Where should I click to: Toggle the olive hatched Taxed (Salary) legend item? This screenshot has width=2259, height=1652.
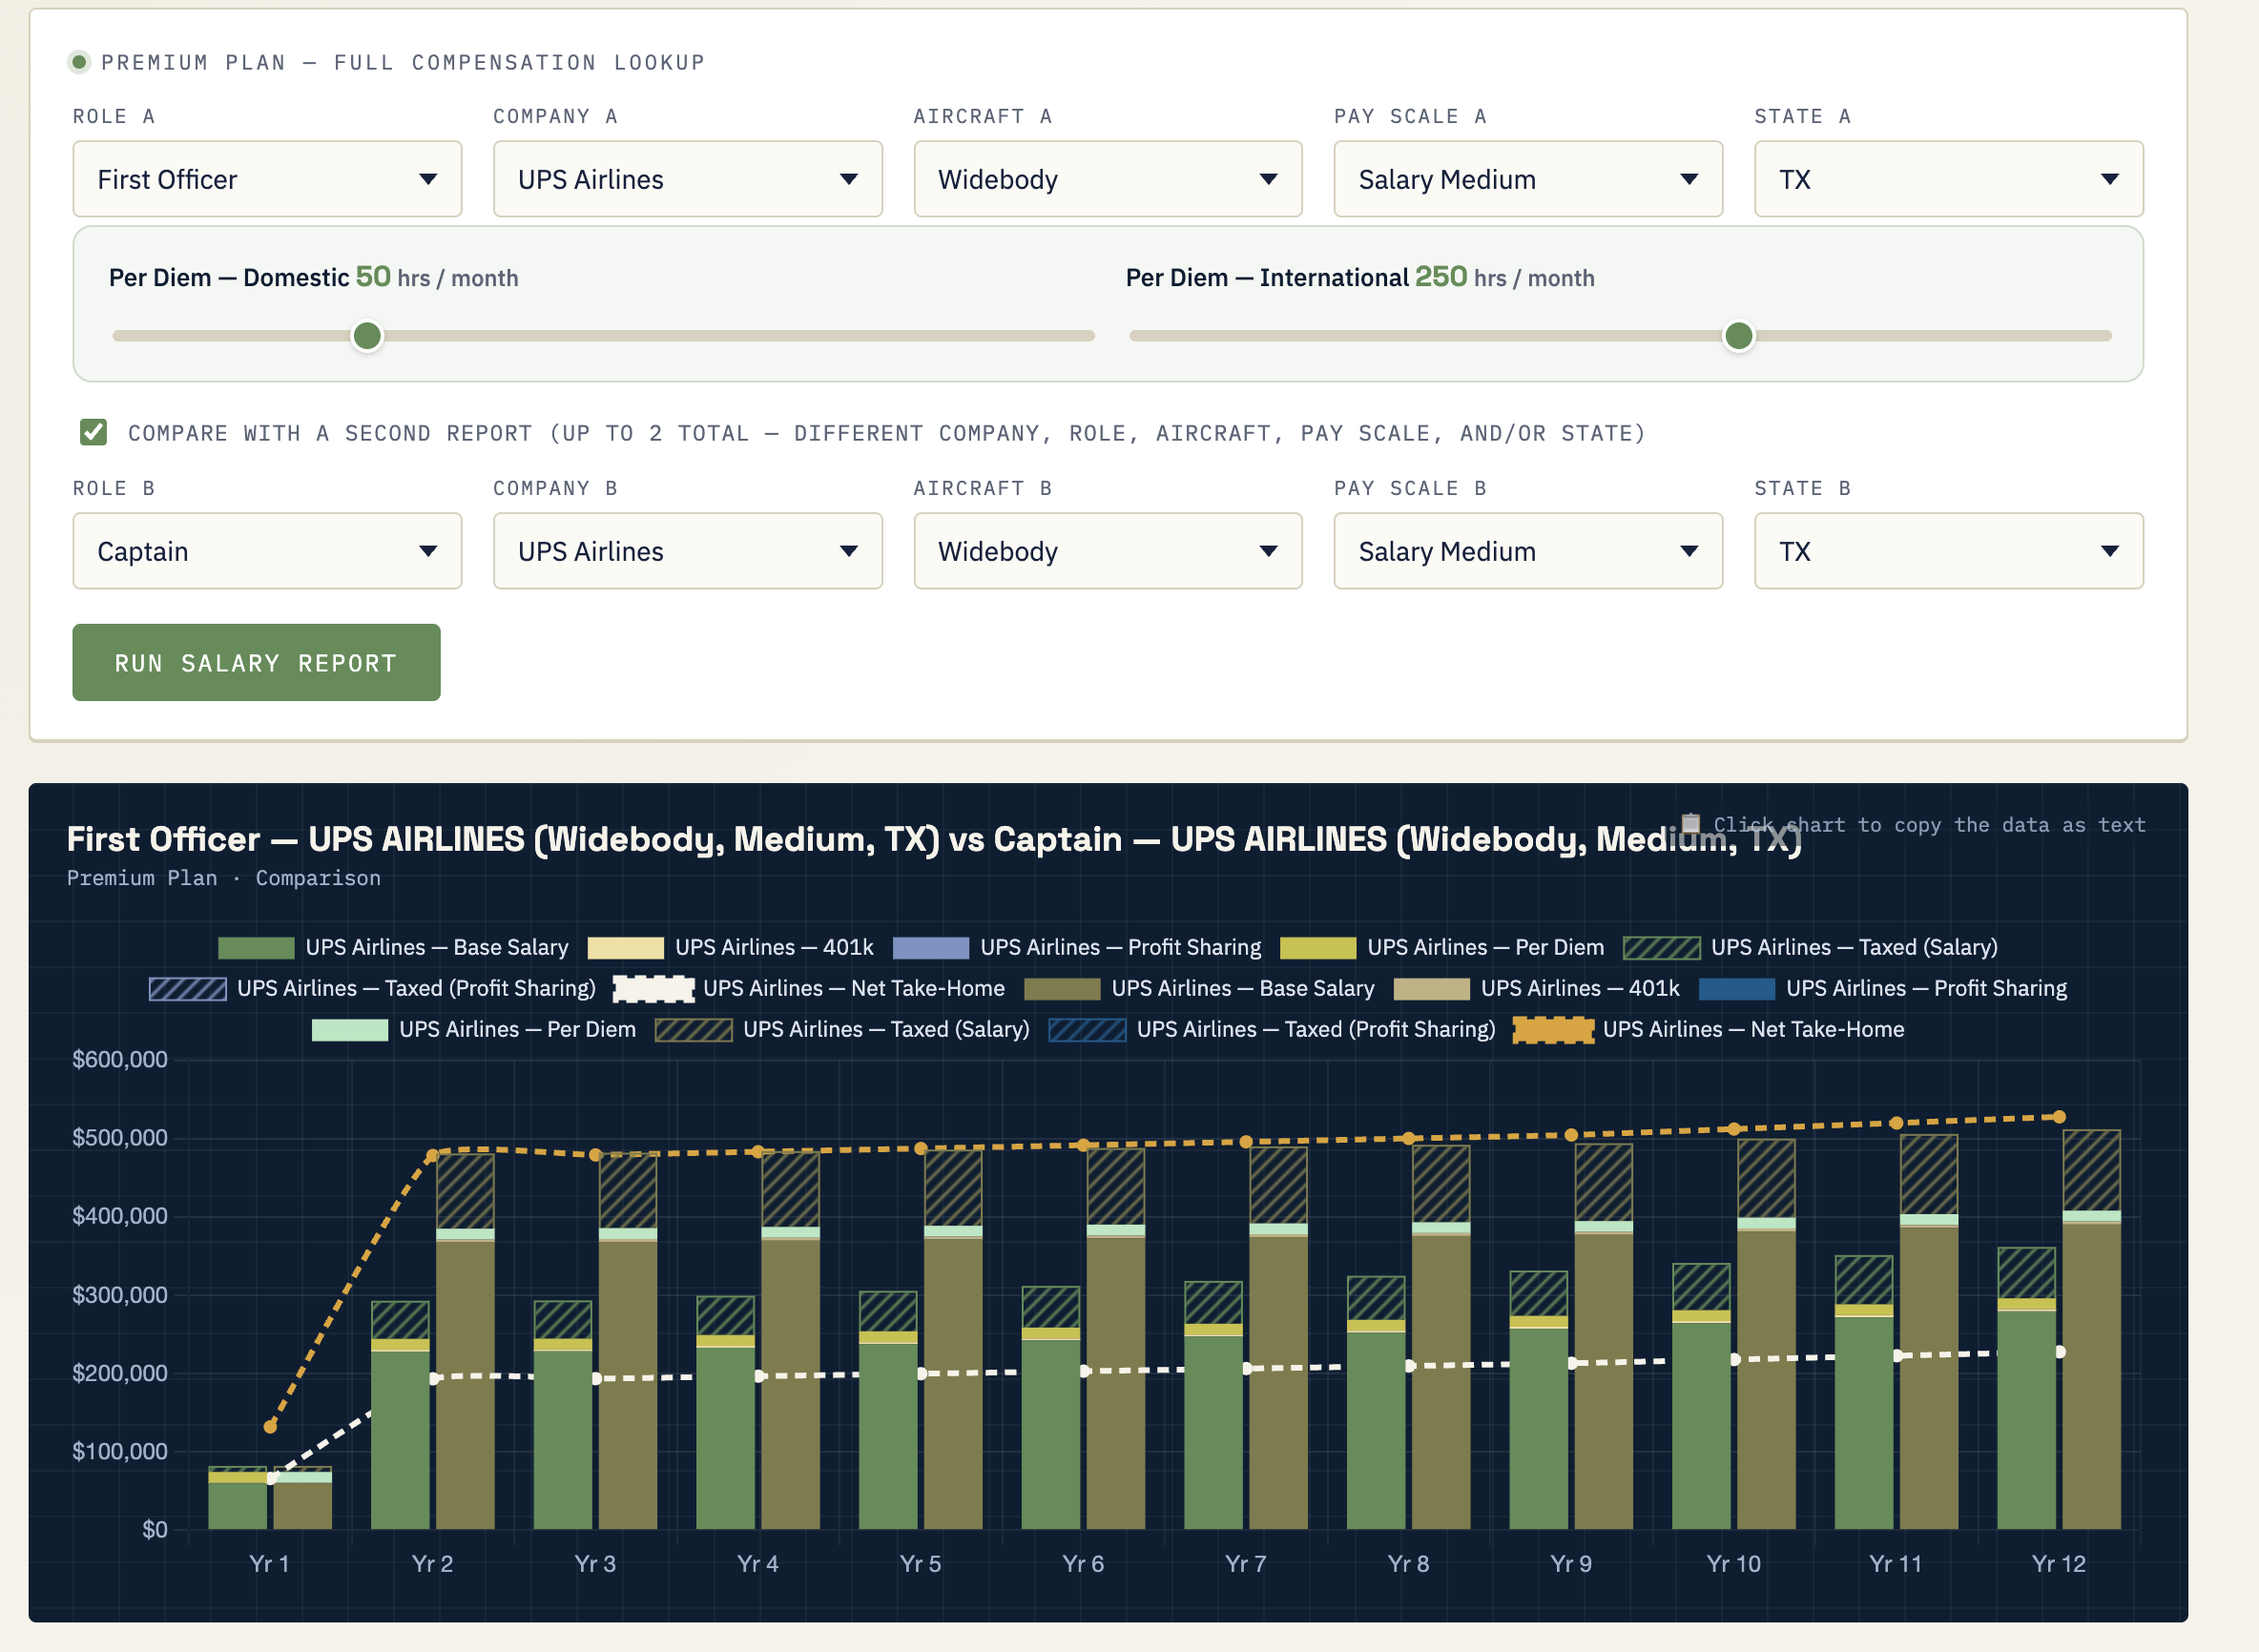(x=842, y=1029)
